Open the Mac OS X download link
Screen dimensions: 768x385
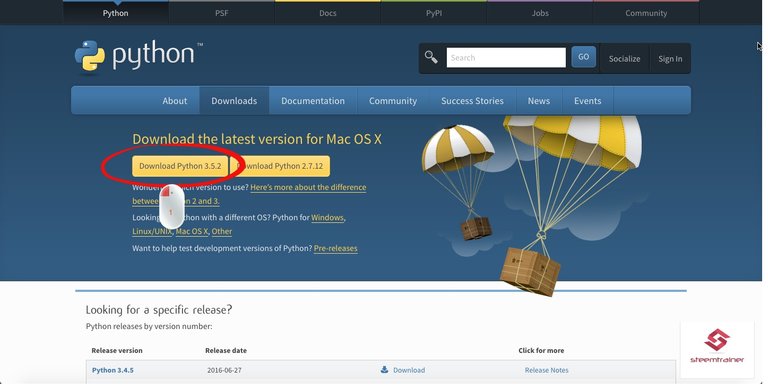click(x=192, y=231)
